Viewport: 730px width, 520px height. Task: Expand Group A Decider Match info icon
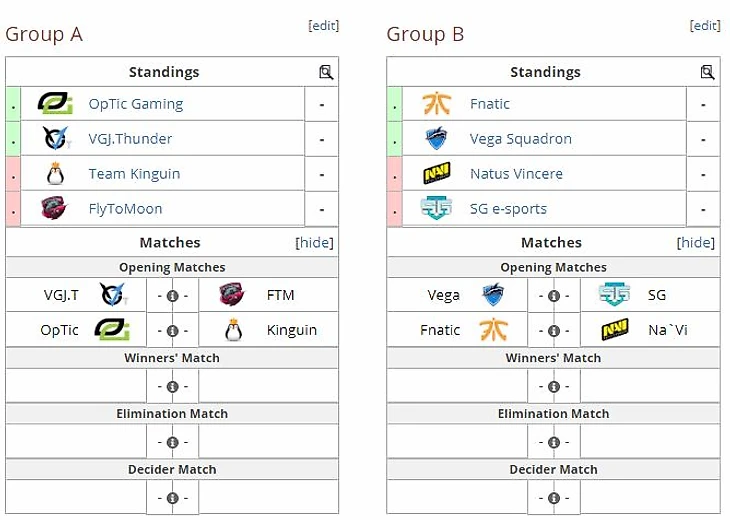[x=172, y=497]
